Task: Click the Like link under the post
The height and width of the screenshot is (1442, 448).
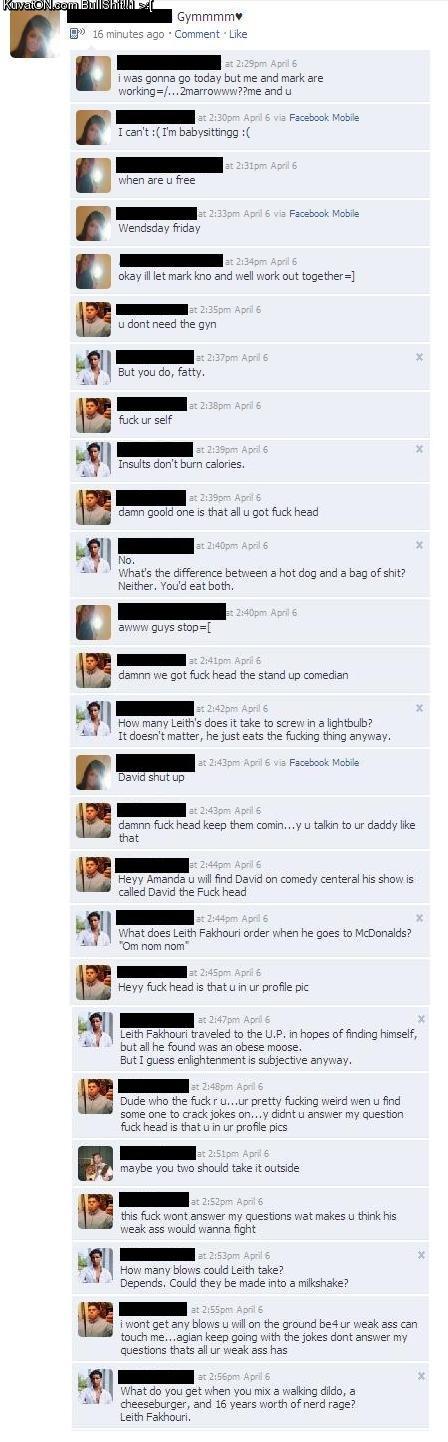Action: click(238, 34)
